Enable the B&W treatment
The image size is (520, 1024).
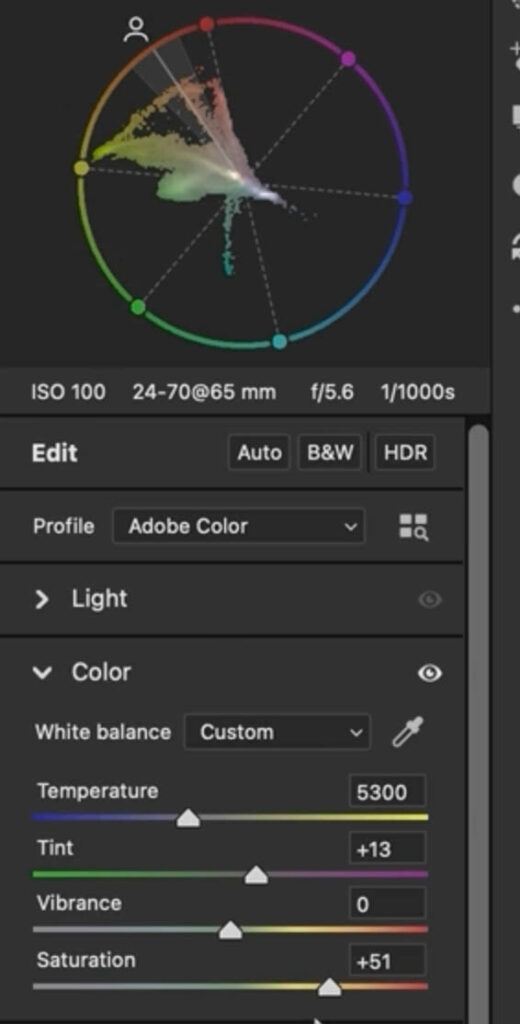pyautogui.click(x=330, y=453)
